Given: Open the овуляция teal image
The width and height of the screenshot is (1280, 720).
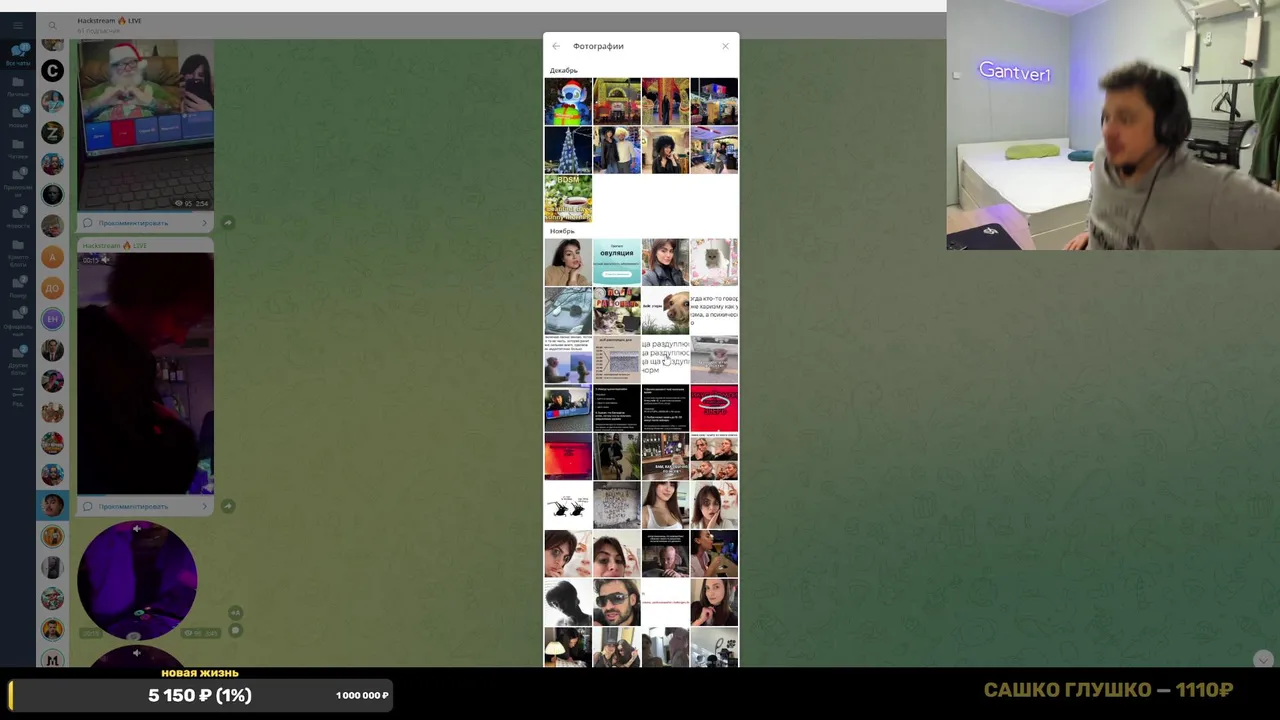Looking at the screenshot, I should pyautogui.click(x=617, y=262).
